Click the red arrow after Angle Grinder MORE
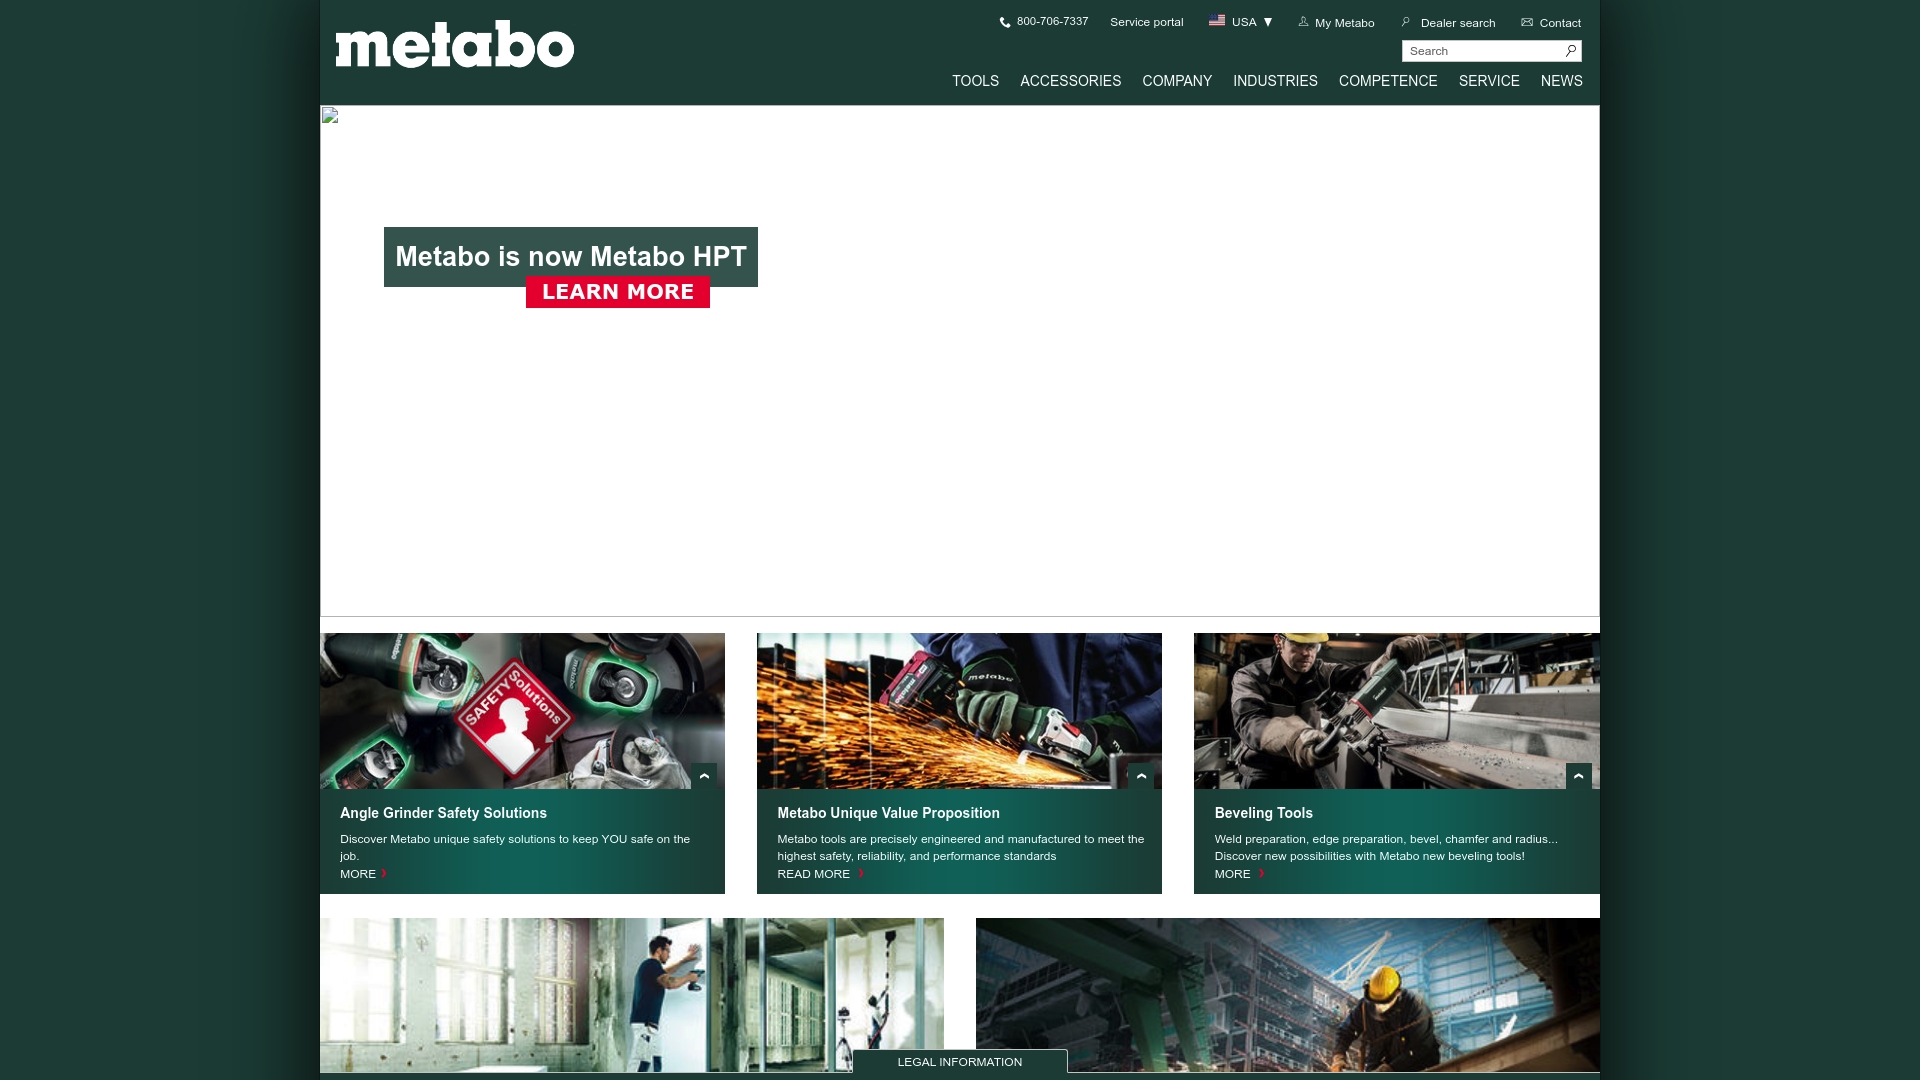The width and height of the screenshot is (1920, 1080). (x=384, y=873)
